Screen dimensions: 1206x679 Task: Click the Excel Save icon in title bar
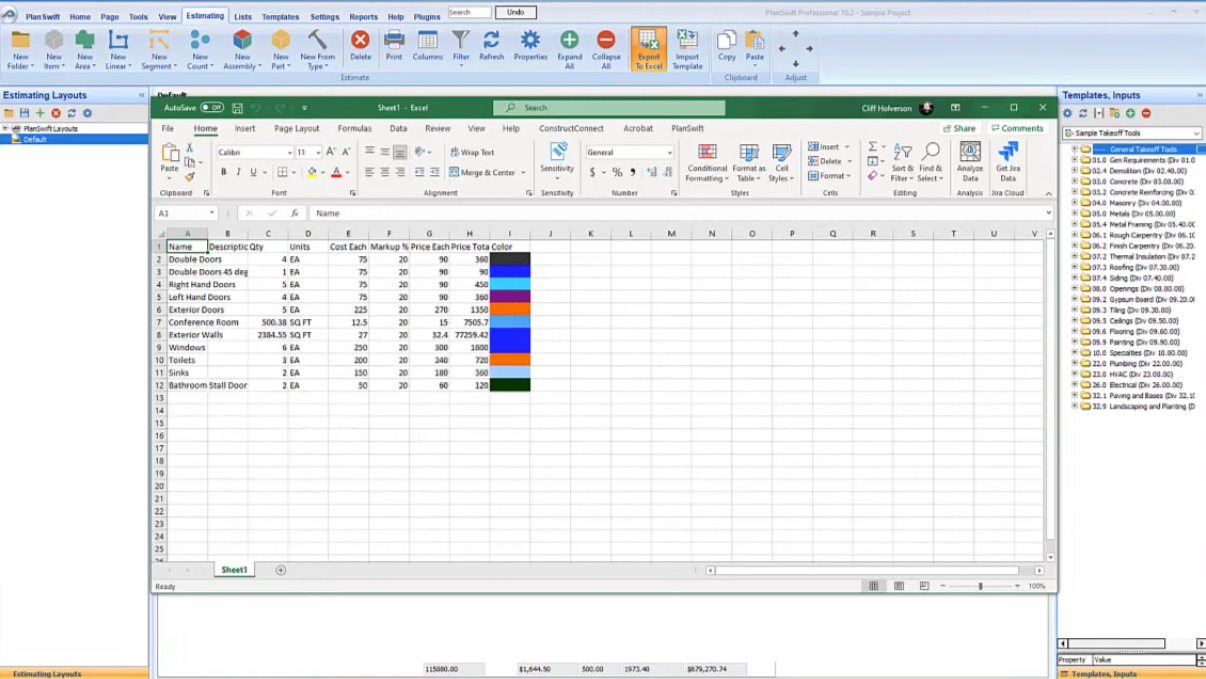(237, 108)
